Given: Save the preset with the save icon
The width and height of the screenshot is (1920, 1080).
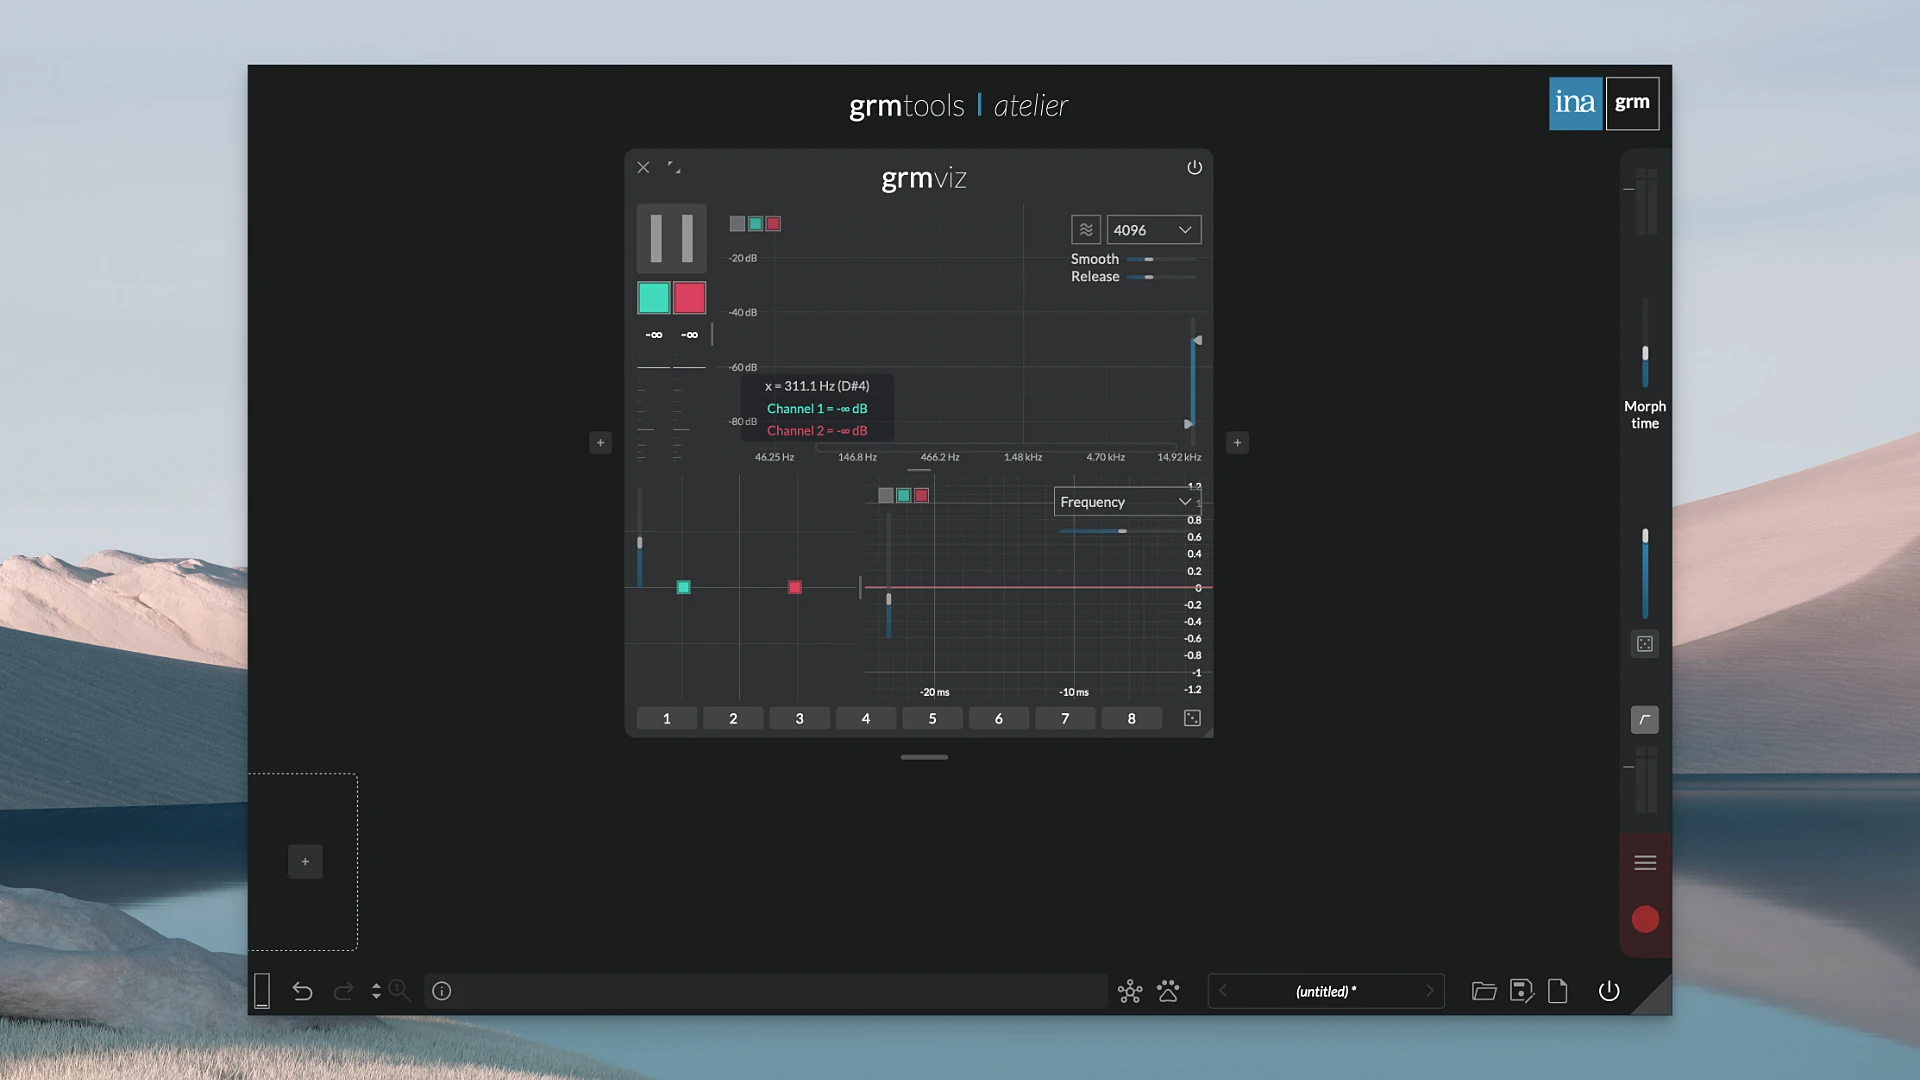Looking at the screenshot, I should (1521, 991).
